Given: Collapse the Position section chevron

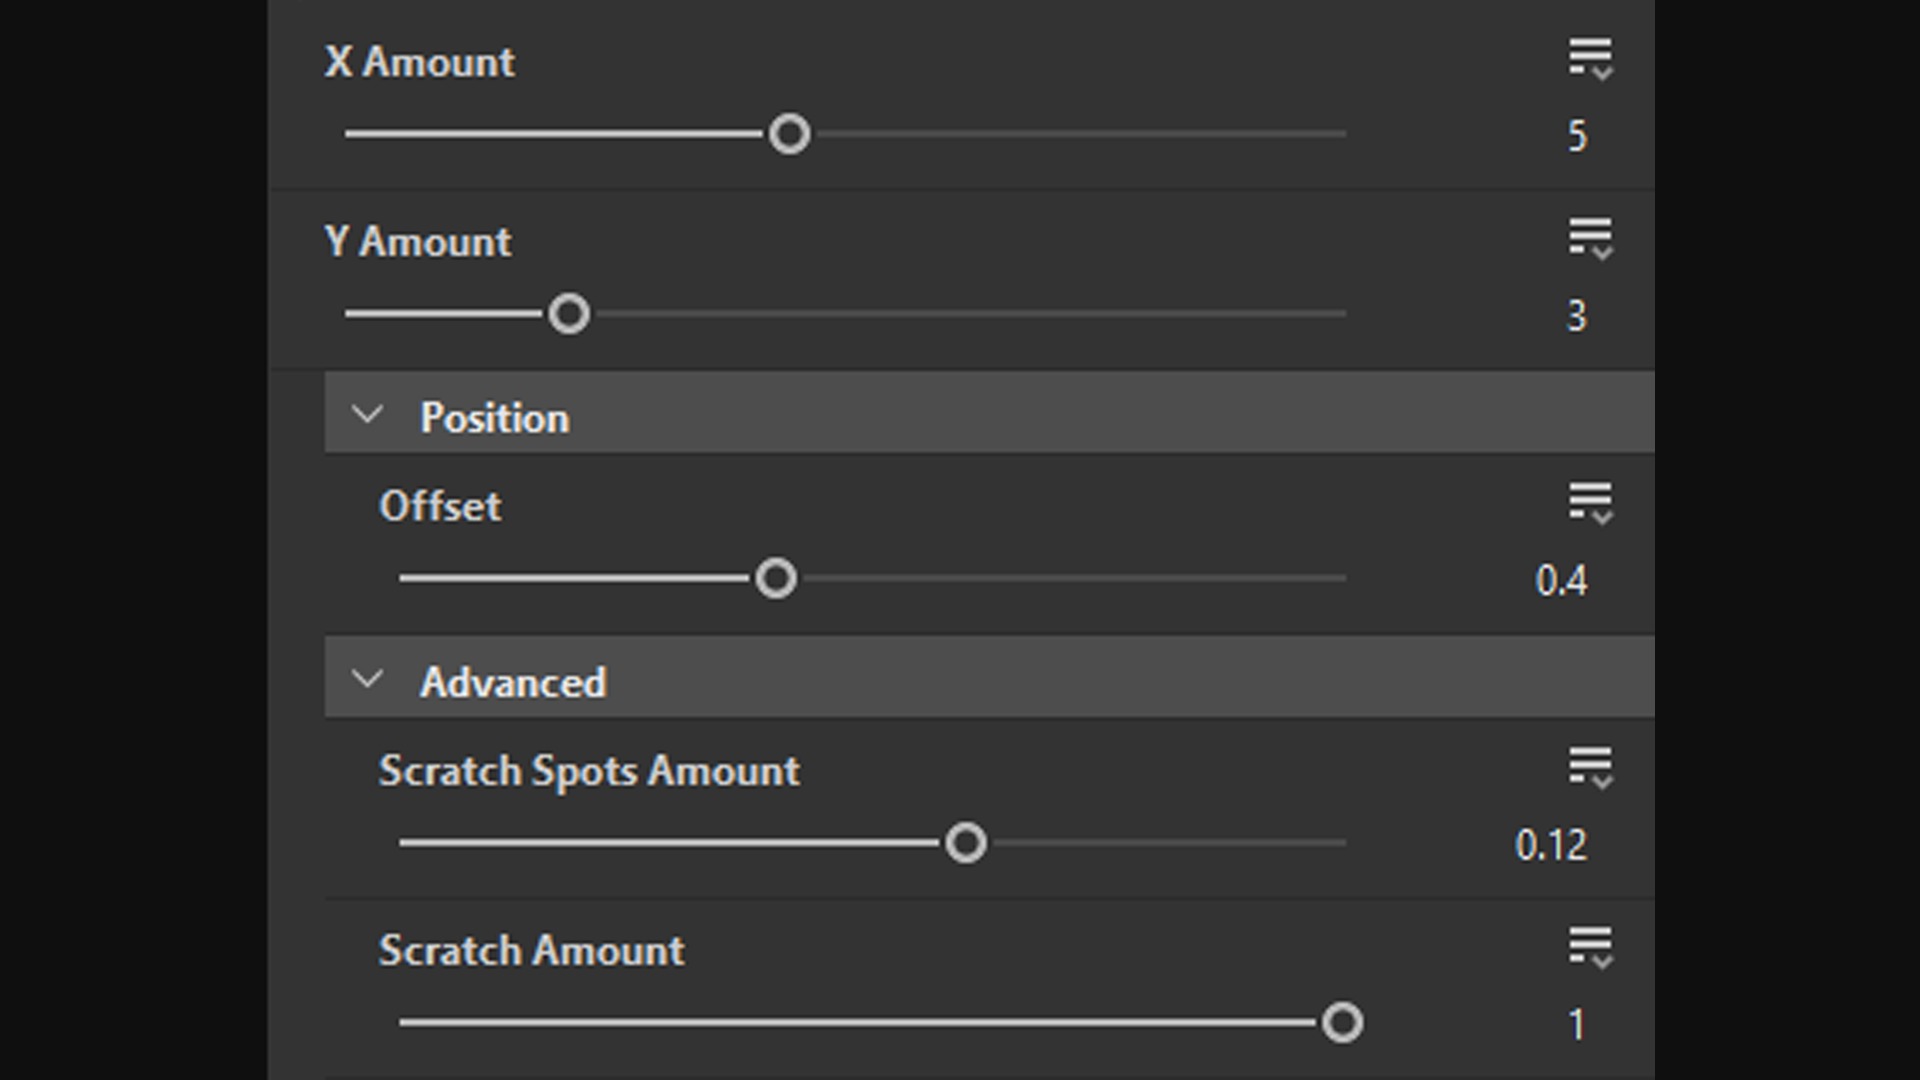Looking at the screenshot, I should (x=367, y=415).
